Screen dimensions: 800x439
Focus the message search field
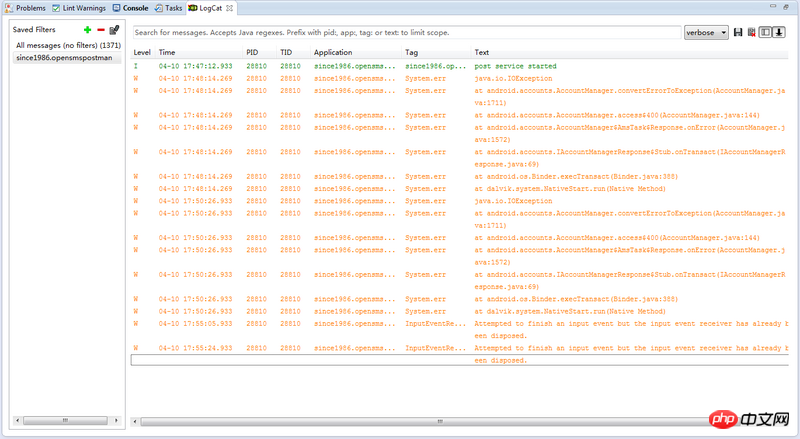[x=407, y=33]
